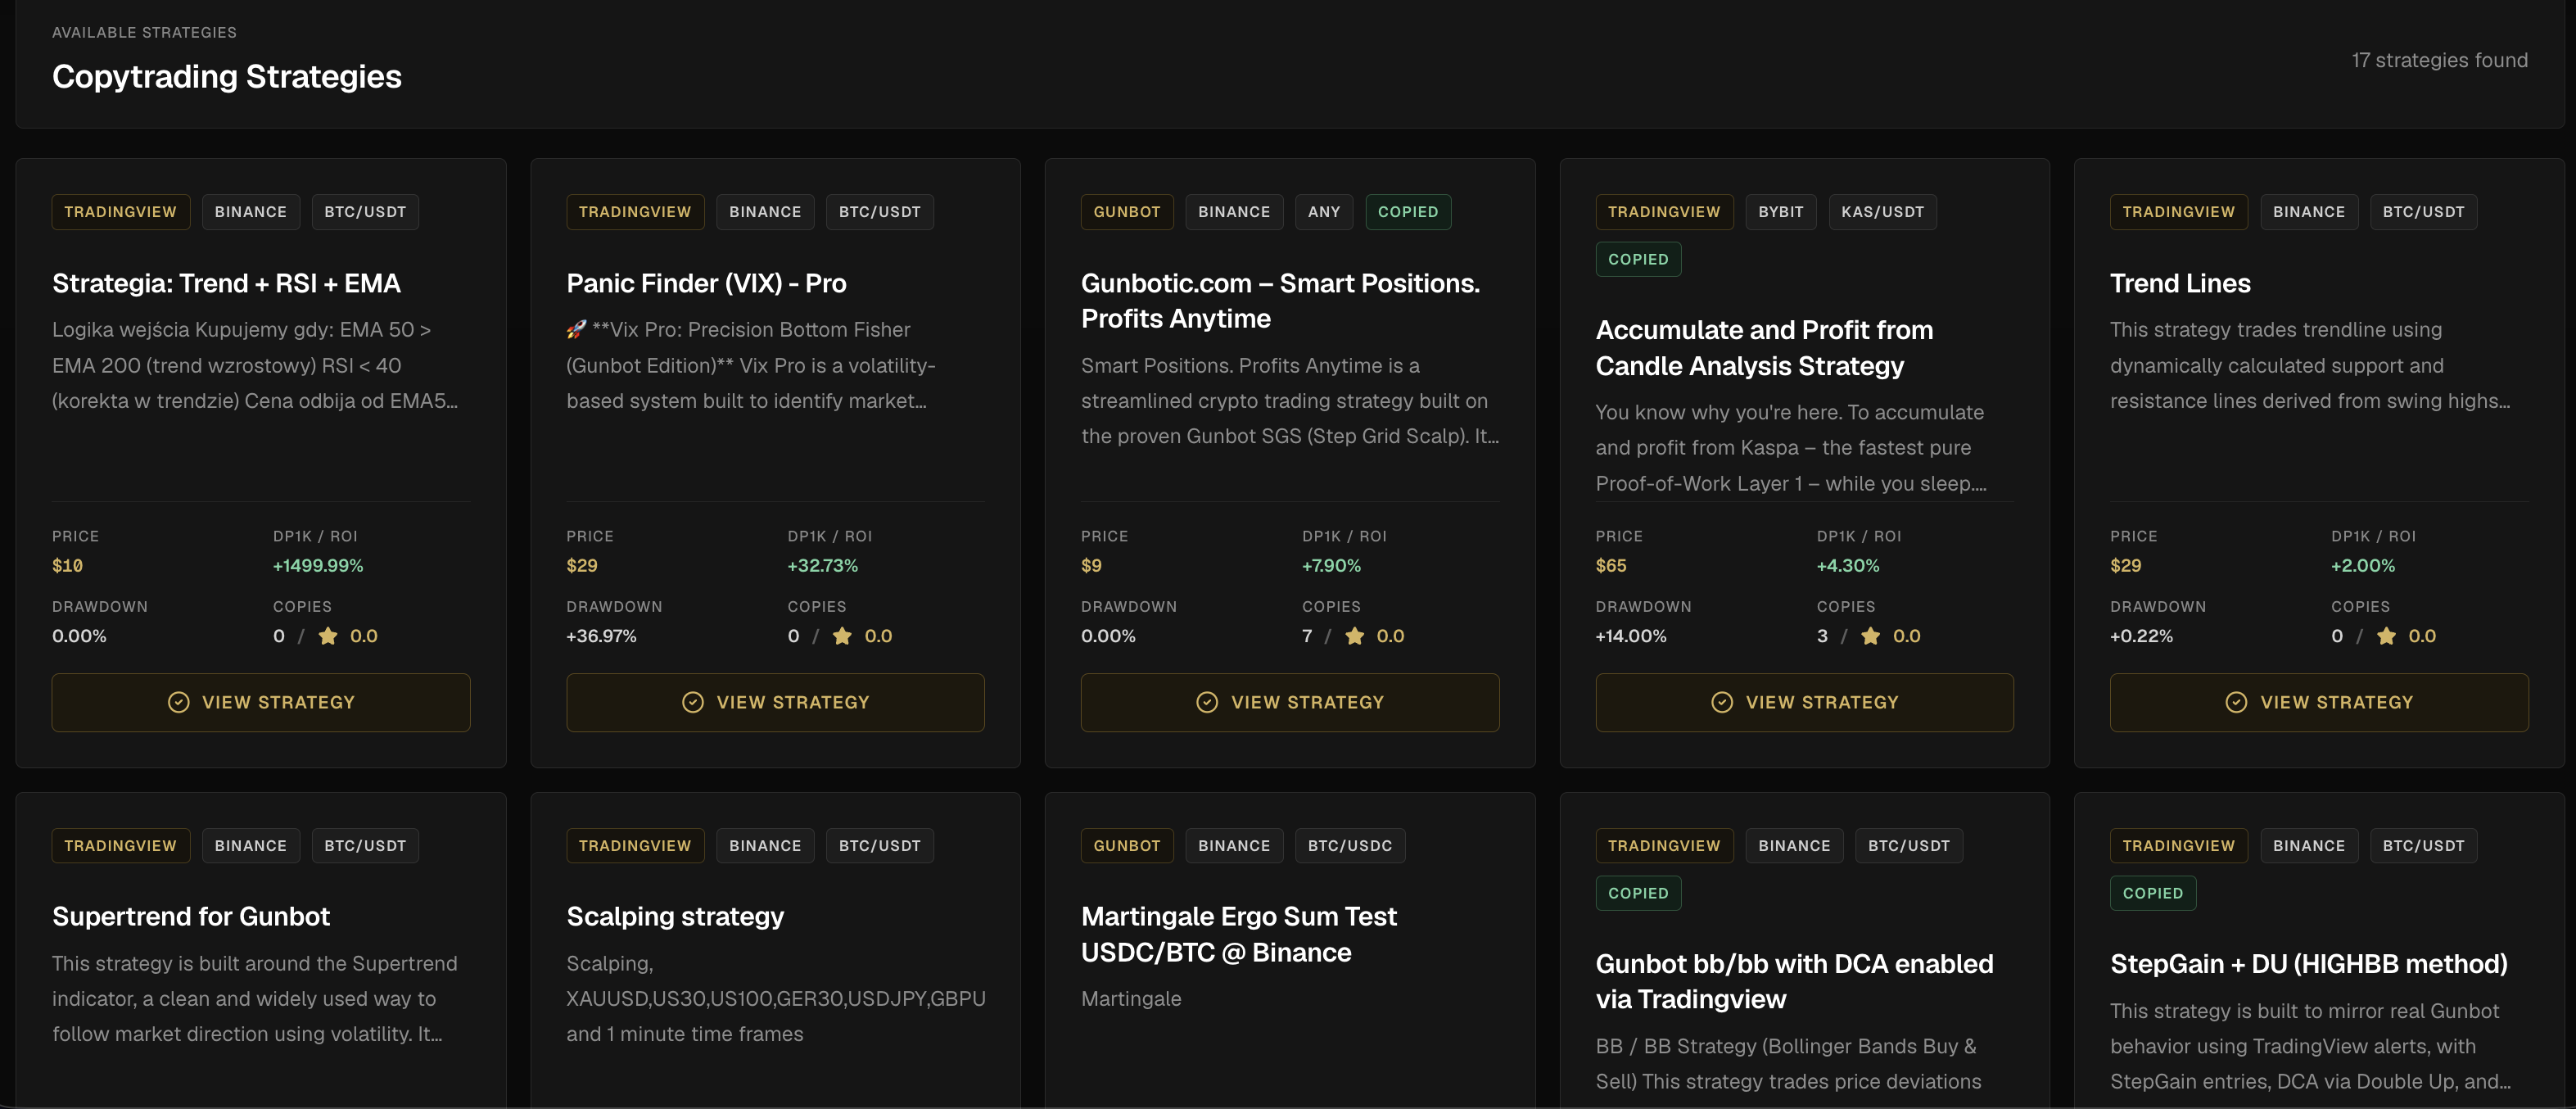The image size is (2576, 1109).
Task: Click check-circle icon in Gunbotic card's View Strategy
Action: [1207, 702]
